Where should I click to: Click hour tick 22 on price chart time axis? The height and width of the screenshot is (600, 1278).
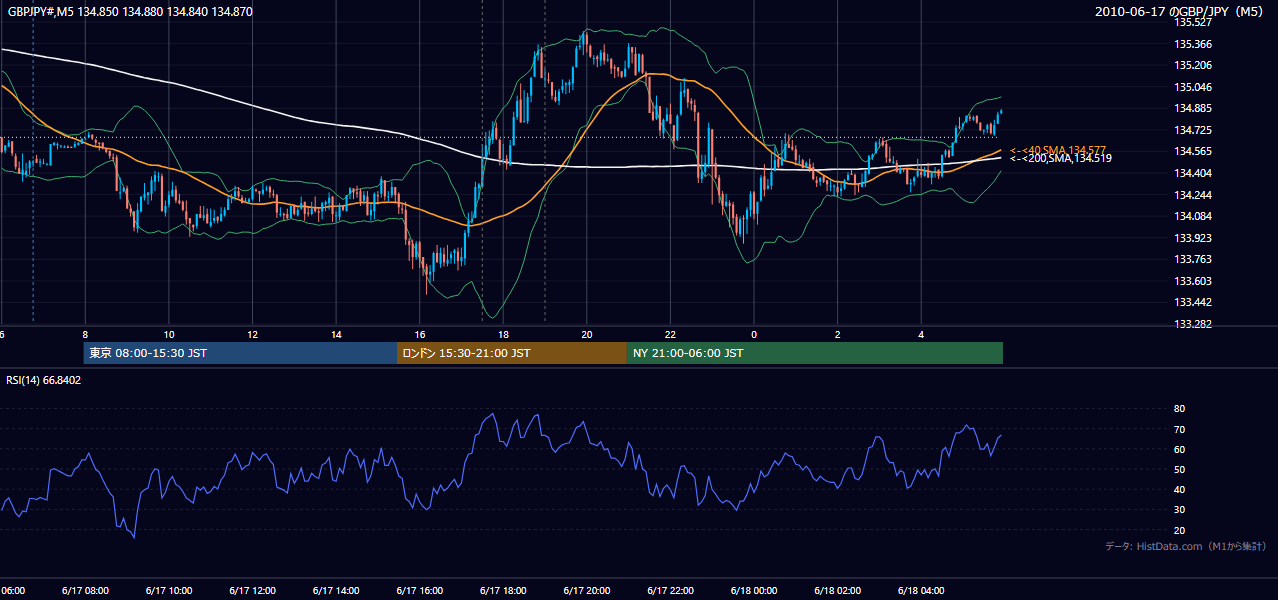click(671, 334)
